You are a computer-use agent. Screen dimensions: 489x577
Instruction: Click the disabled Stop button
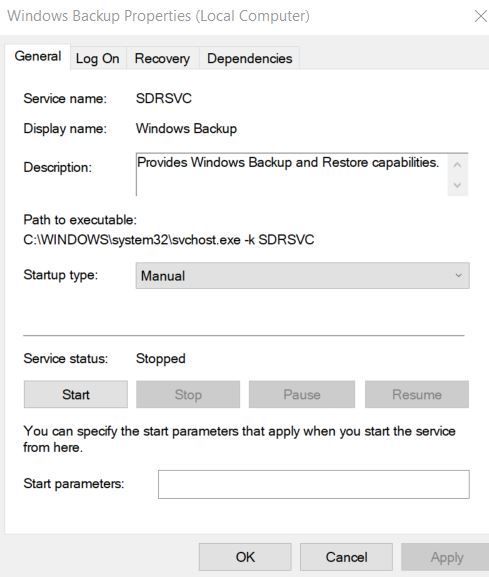point(188,394)
